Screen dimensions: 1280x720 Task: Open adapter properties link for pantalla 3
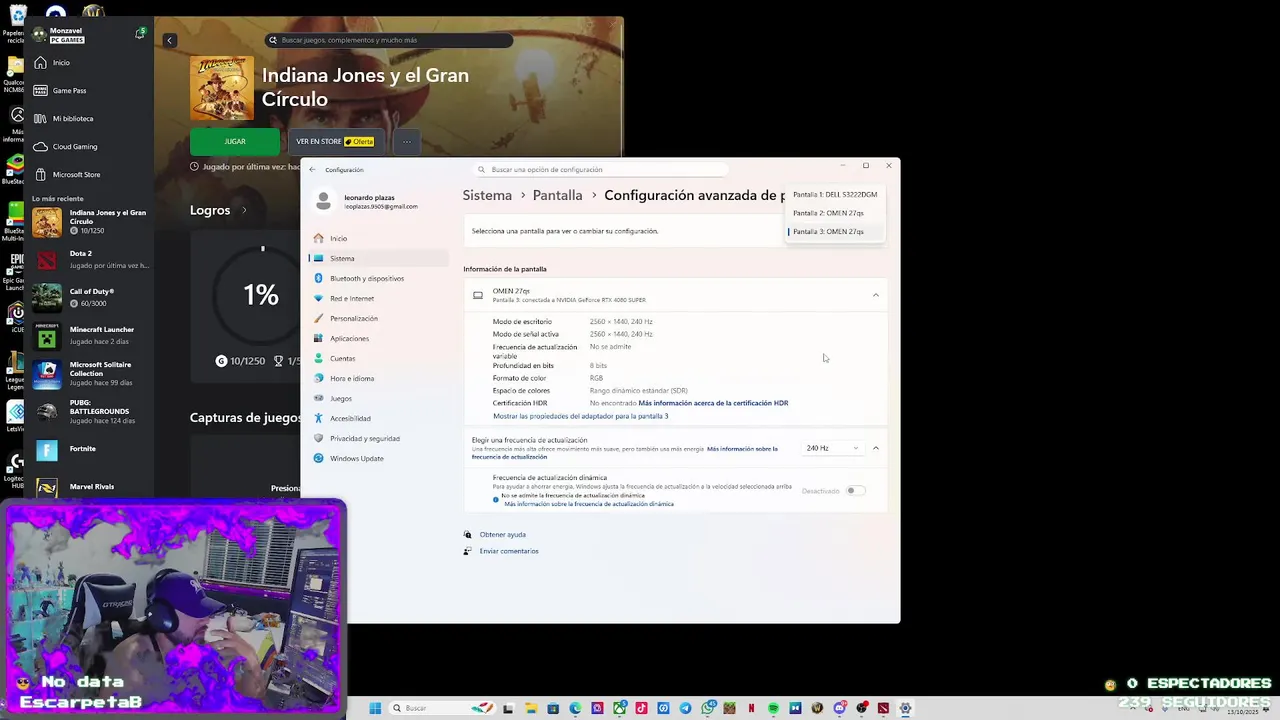point(580,416)
